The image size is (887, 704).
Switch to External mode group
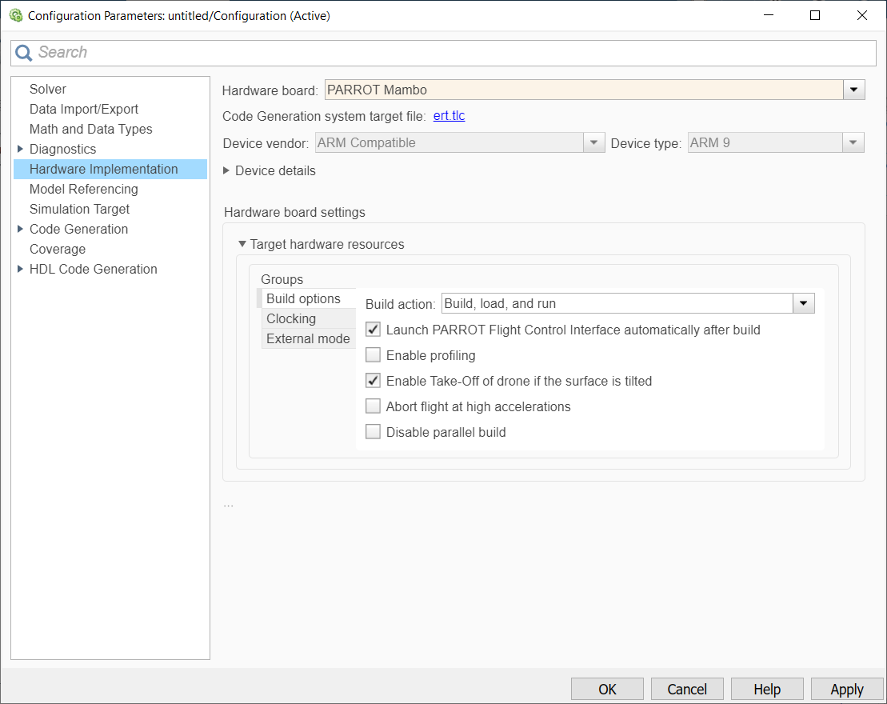pos(308,339)
